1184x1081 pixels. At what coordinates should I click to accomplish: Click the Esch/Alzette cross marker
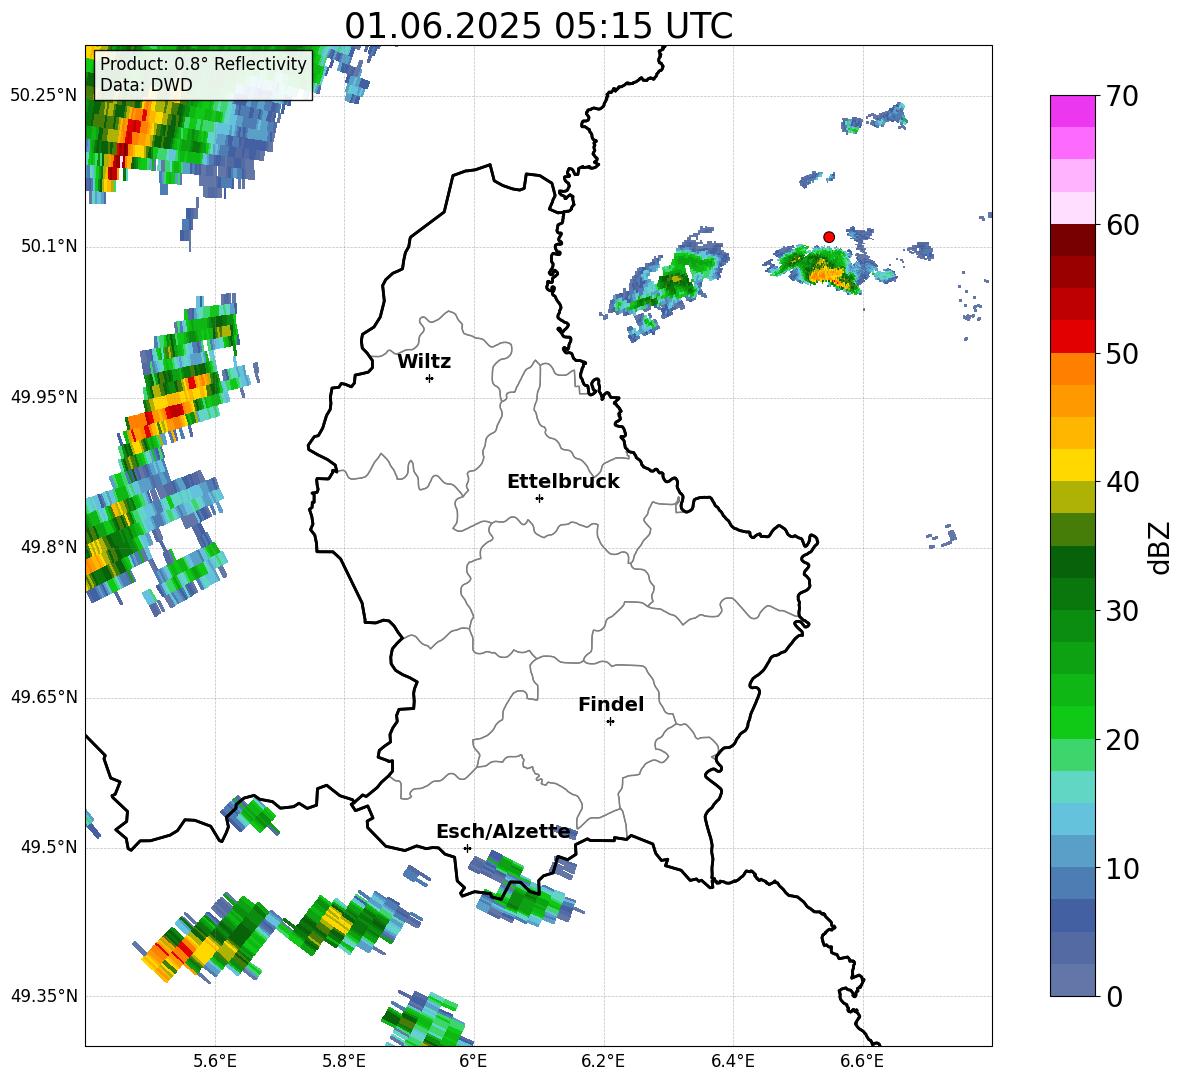pos(467,848)
